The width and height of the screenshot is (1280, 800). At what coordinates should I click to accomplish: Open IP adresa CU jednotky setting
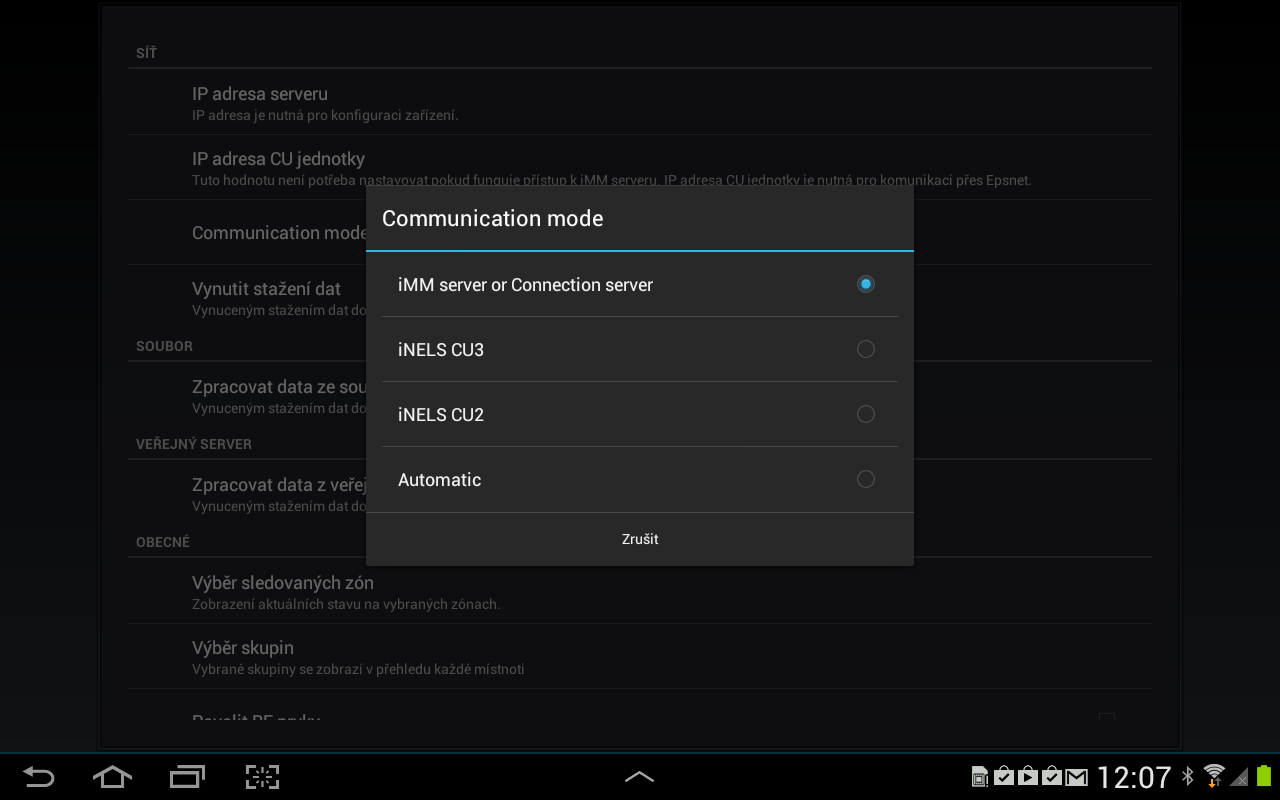pos(640,167)
